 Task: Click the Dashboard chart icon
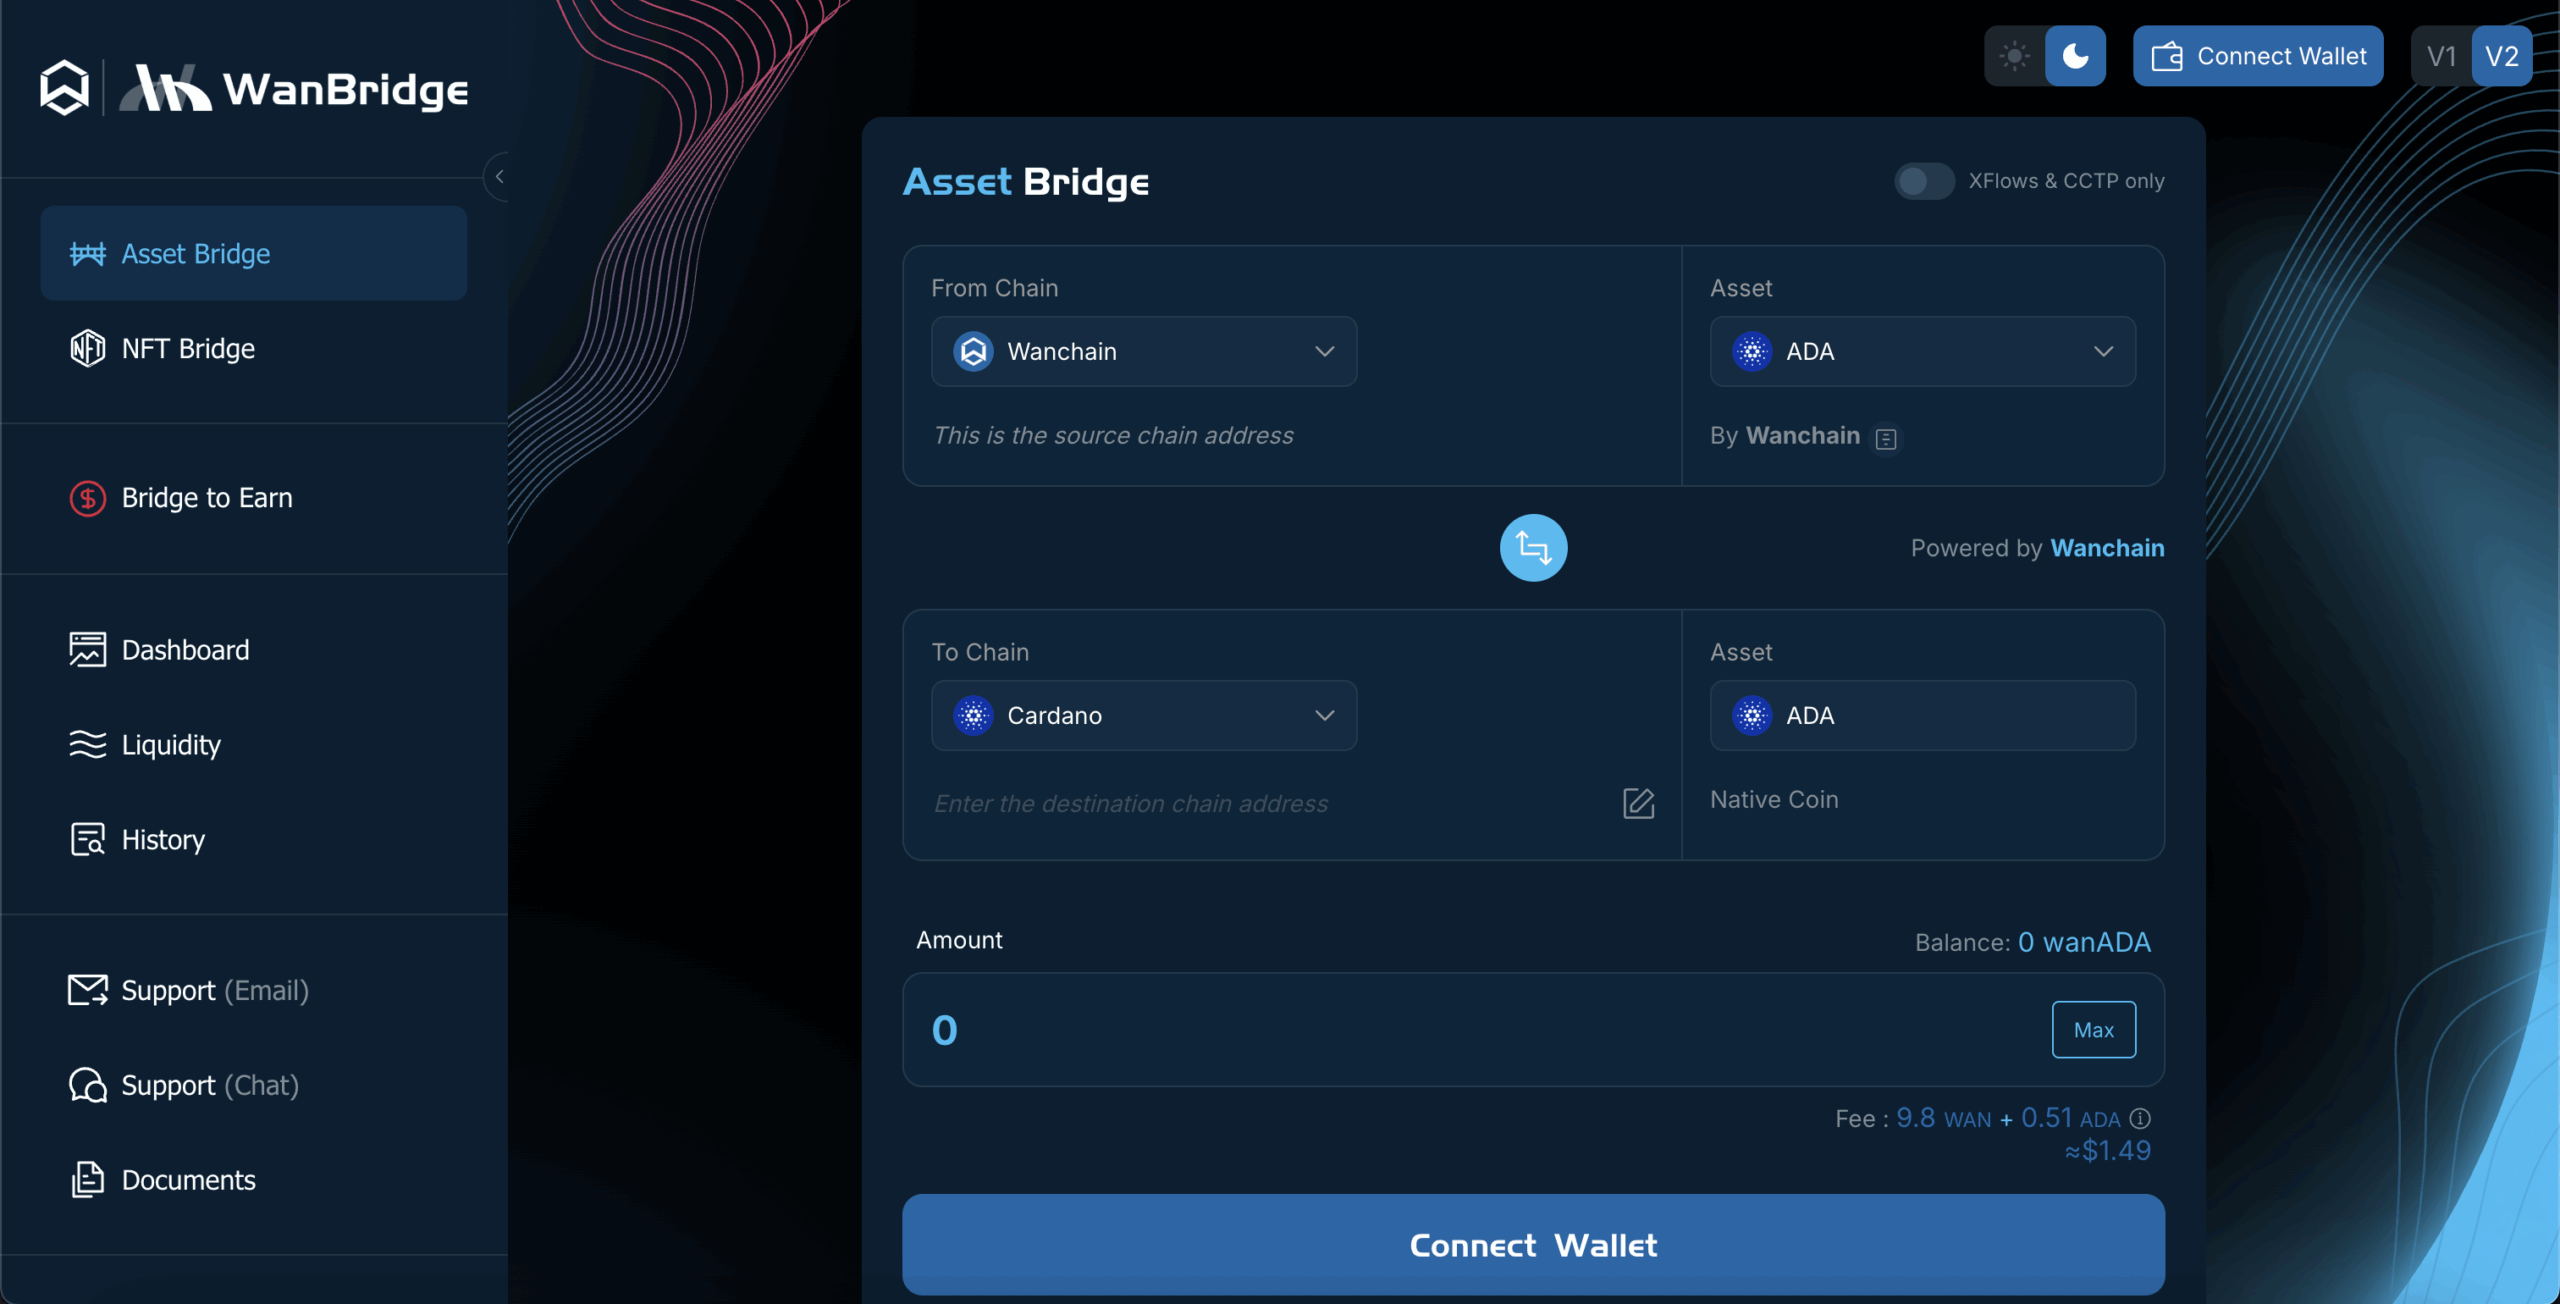click(x=87, y=650)
